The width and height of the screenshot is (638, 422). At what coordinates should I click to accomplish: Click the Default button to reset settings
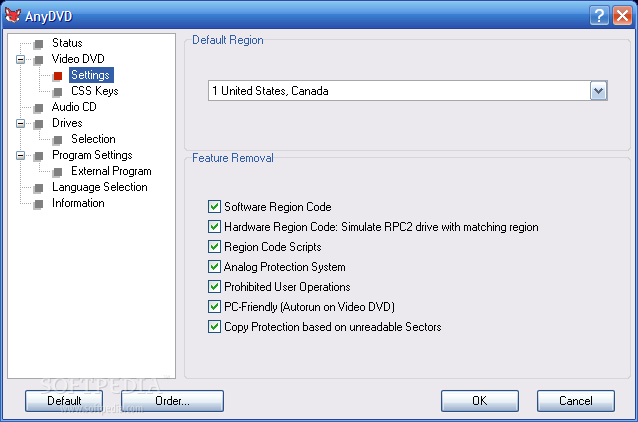(x=64, y=401)
